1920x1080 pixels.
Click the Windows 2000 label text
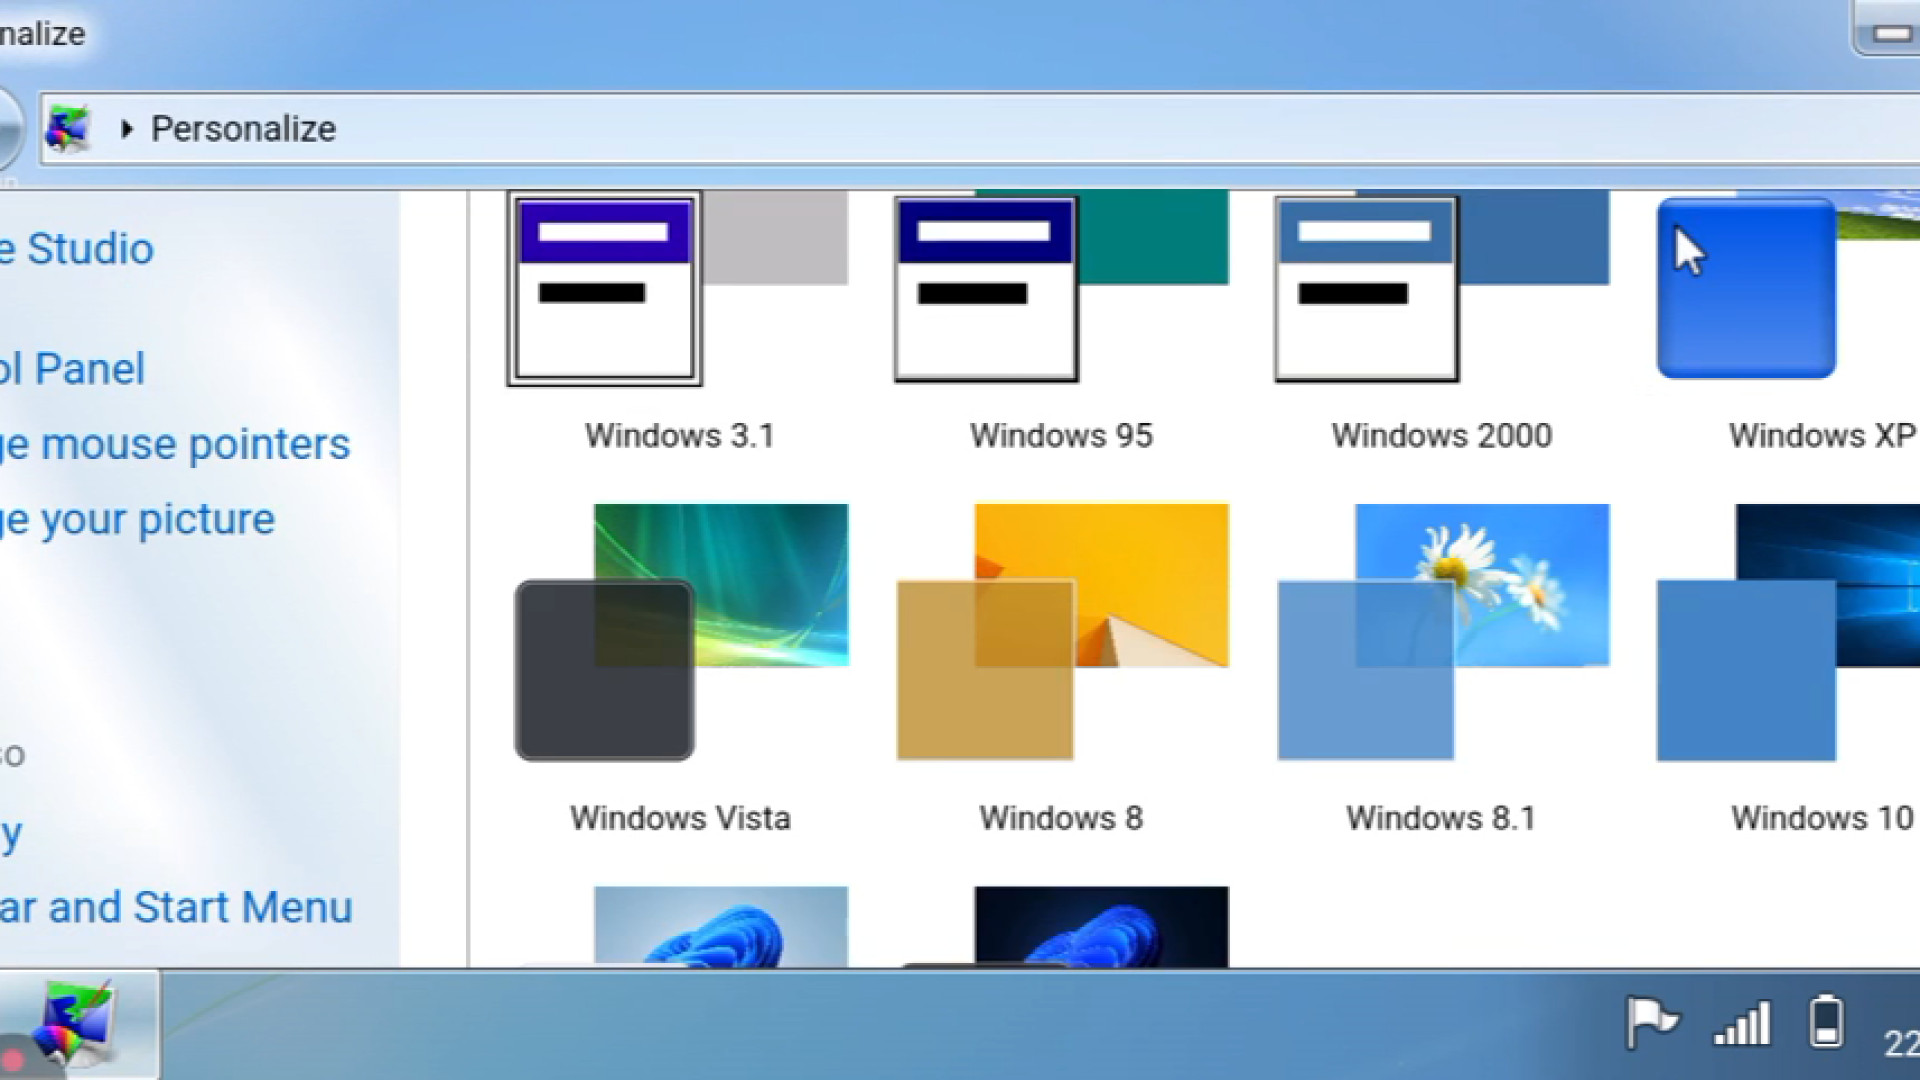[x=1442, y=436]
